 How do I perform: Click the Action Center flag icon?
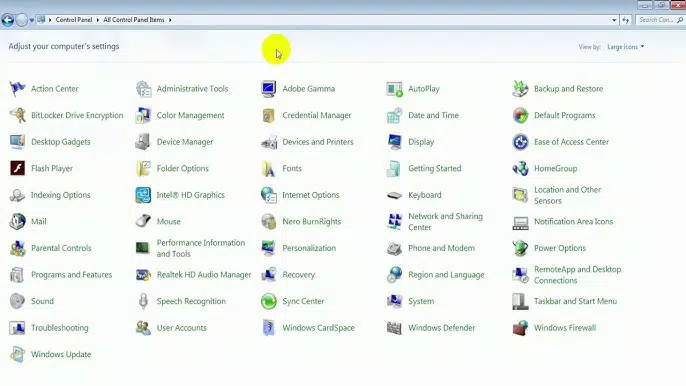click(18, 89)
